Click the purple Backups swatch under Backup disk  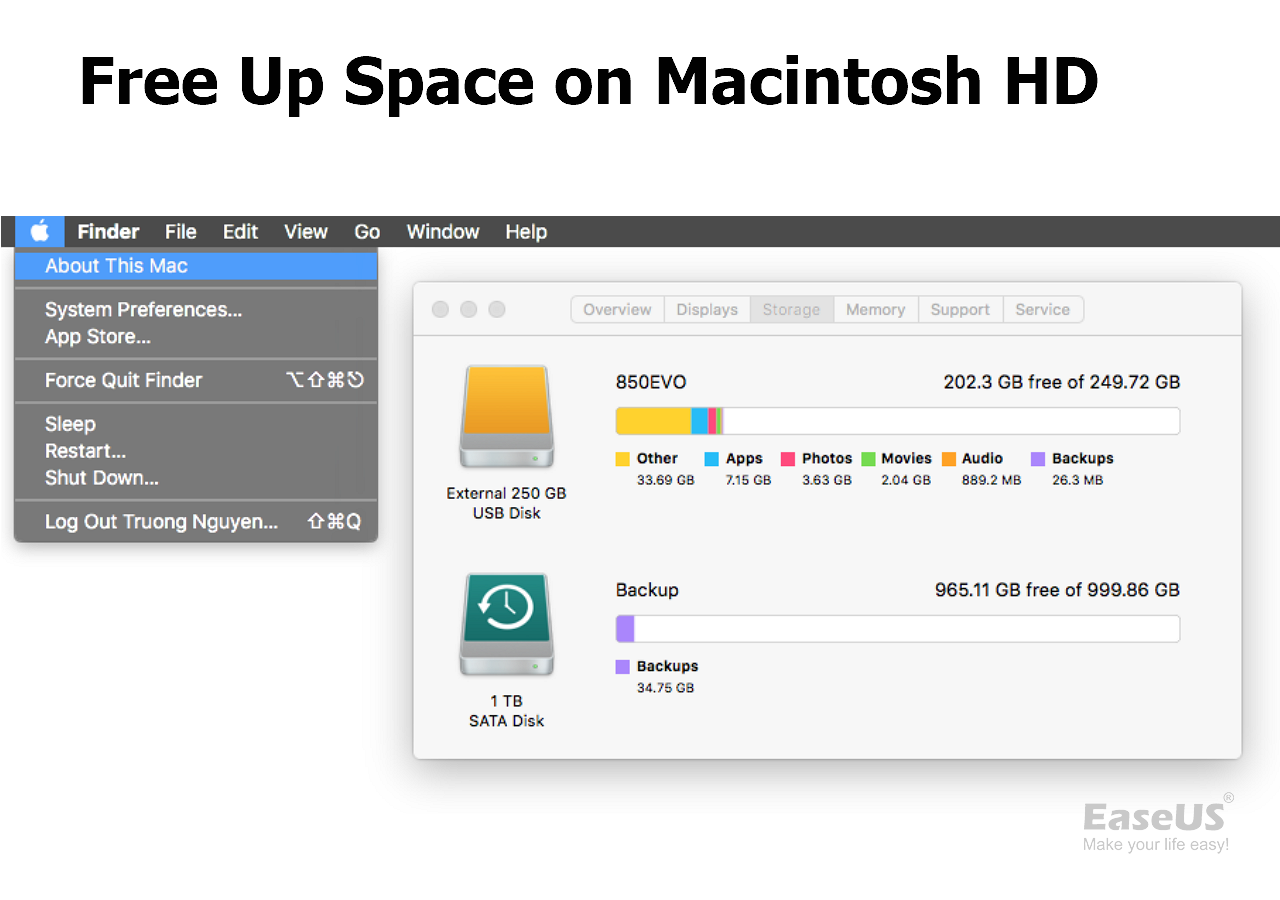(623, 667)
